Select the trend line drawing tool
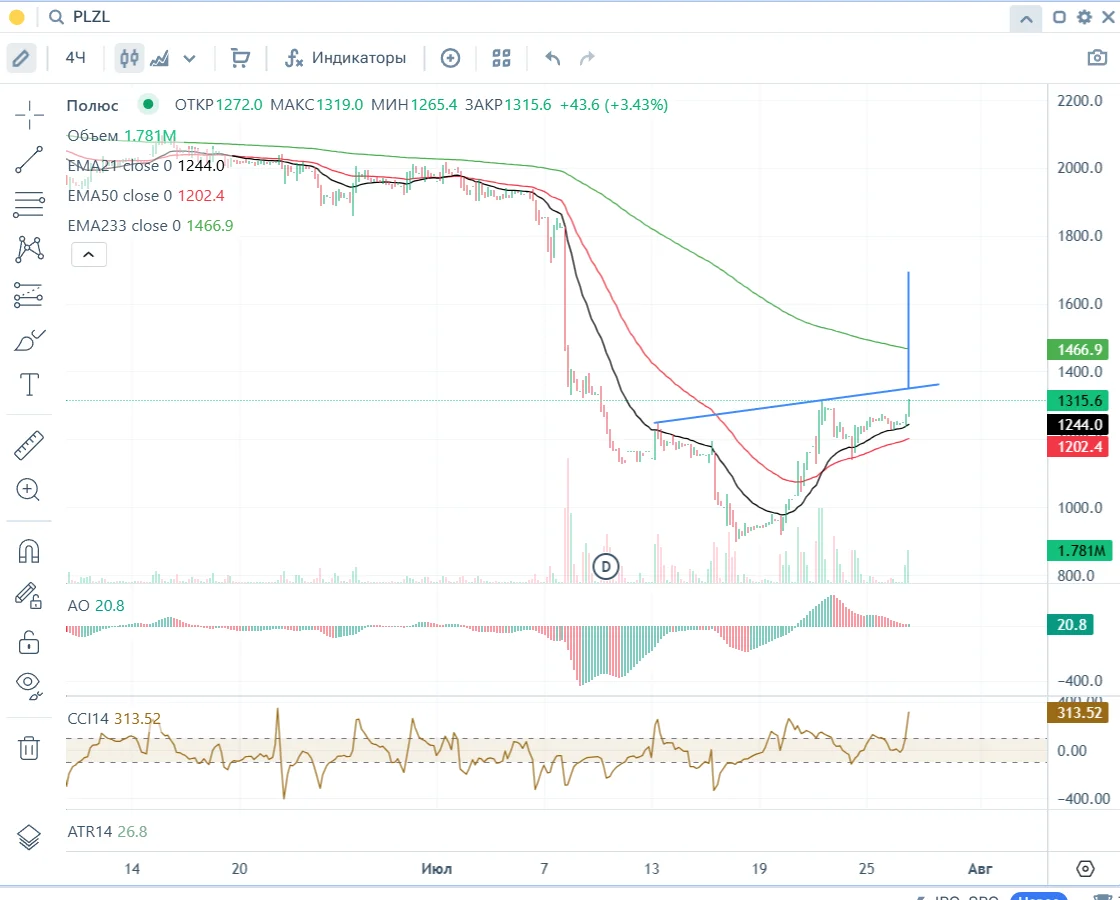The width and height of the screenshot is (1120, 900). point(29,160)
